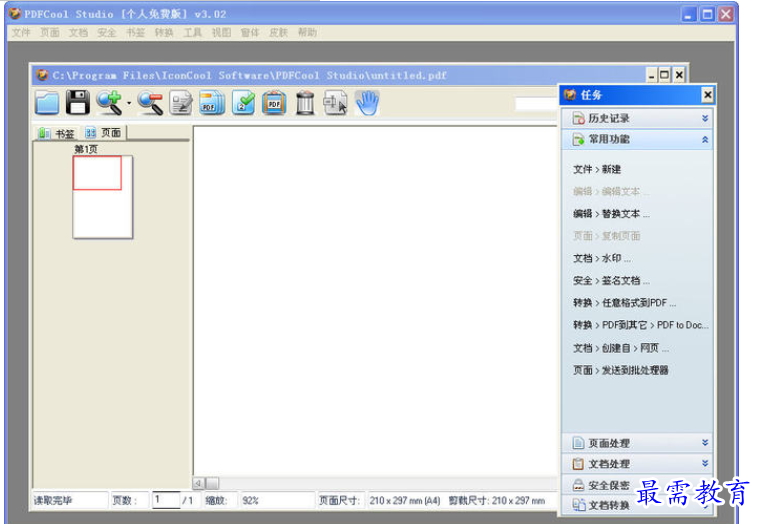Close the 任务 panel
This screenshot has width=758, height=524.
point(707,95)
